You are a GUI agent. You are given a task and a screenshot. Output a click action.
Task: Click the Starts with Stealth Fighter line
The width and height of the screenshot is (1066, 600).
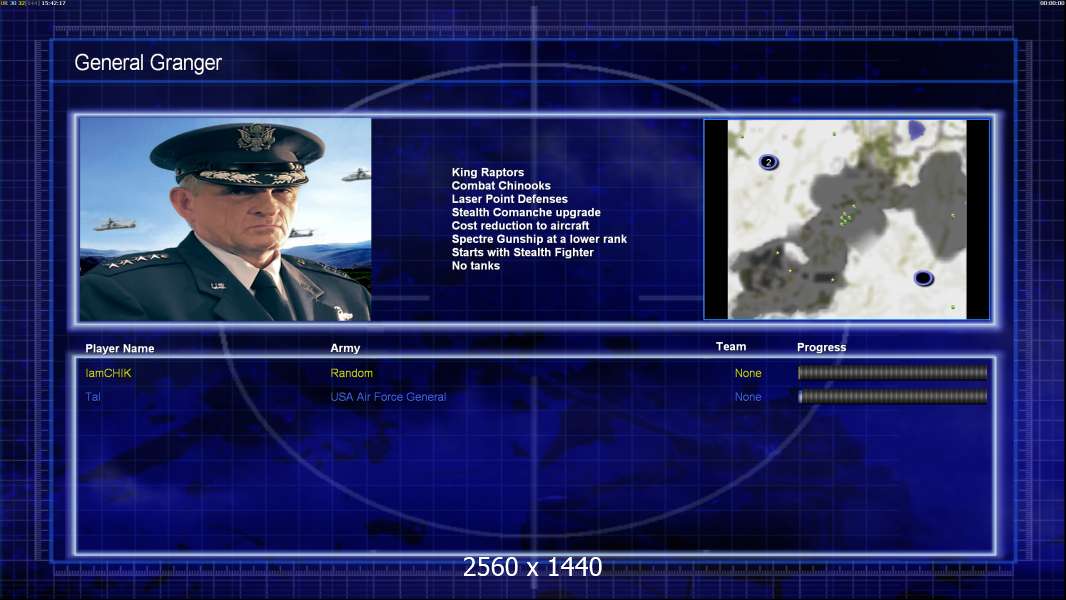tap(522, 252)
